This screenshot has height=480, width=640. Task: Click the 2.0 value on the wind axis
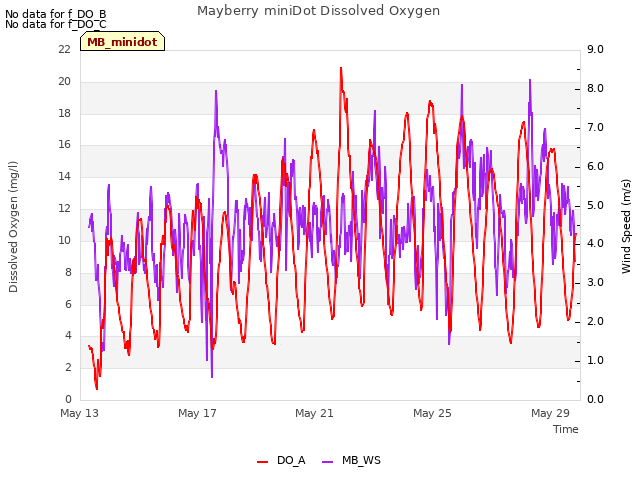coord(595,321)
